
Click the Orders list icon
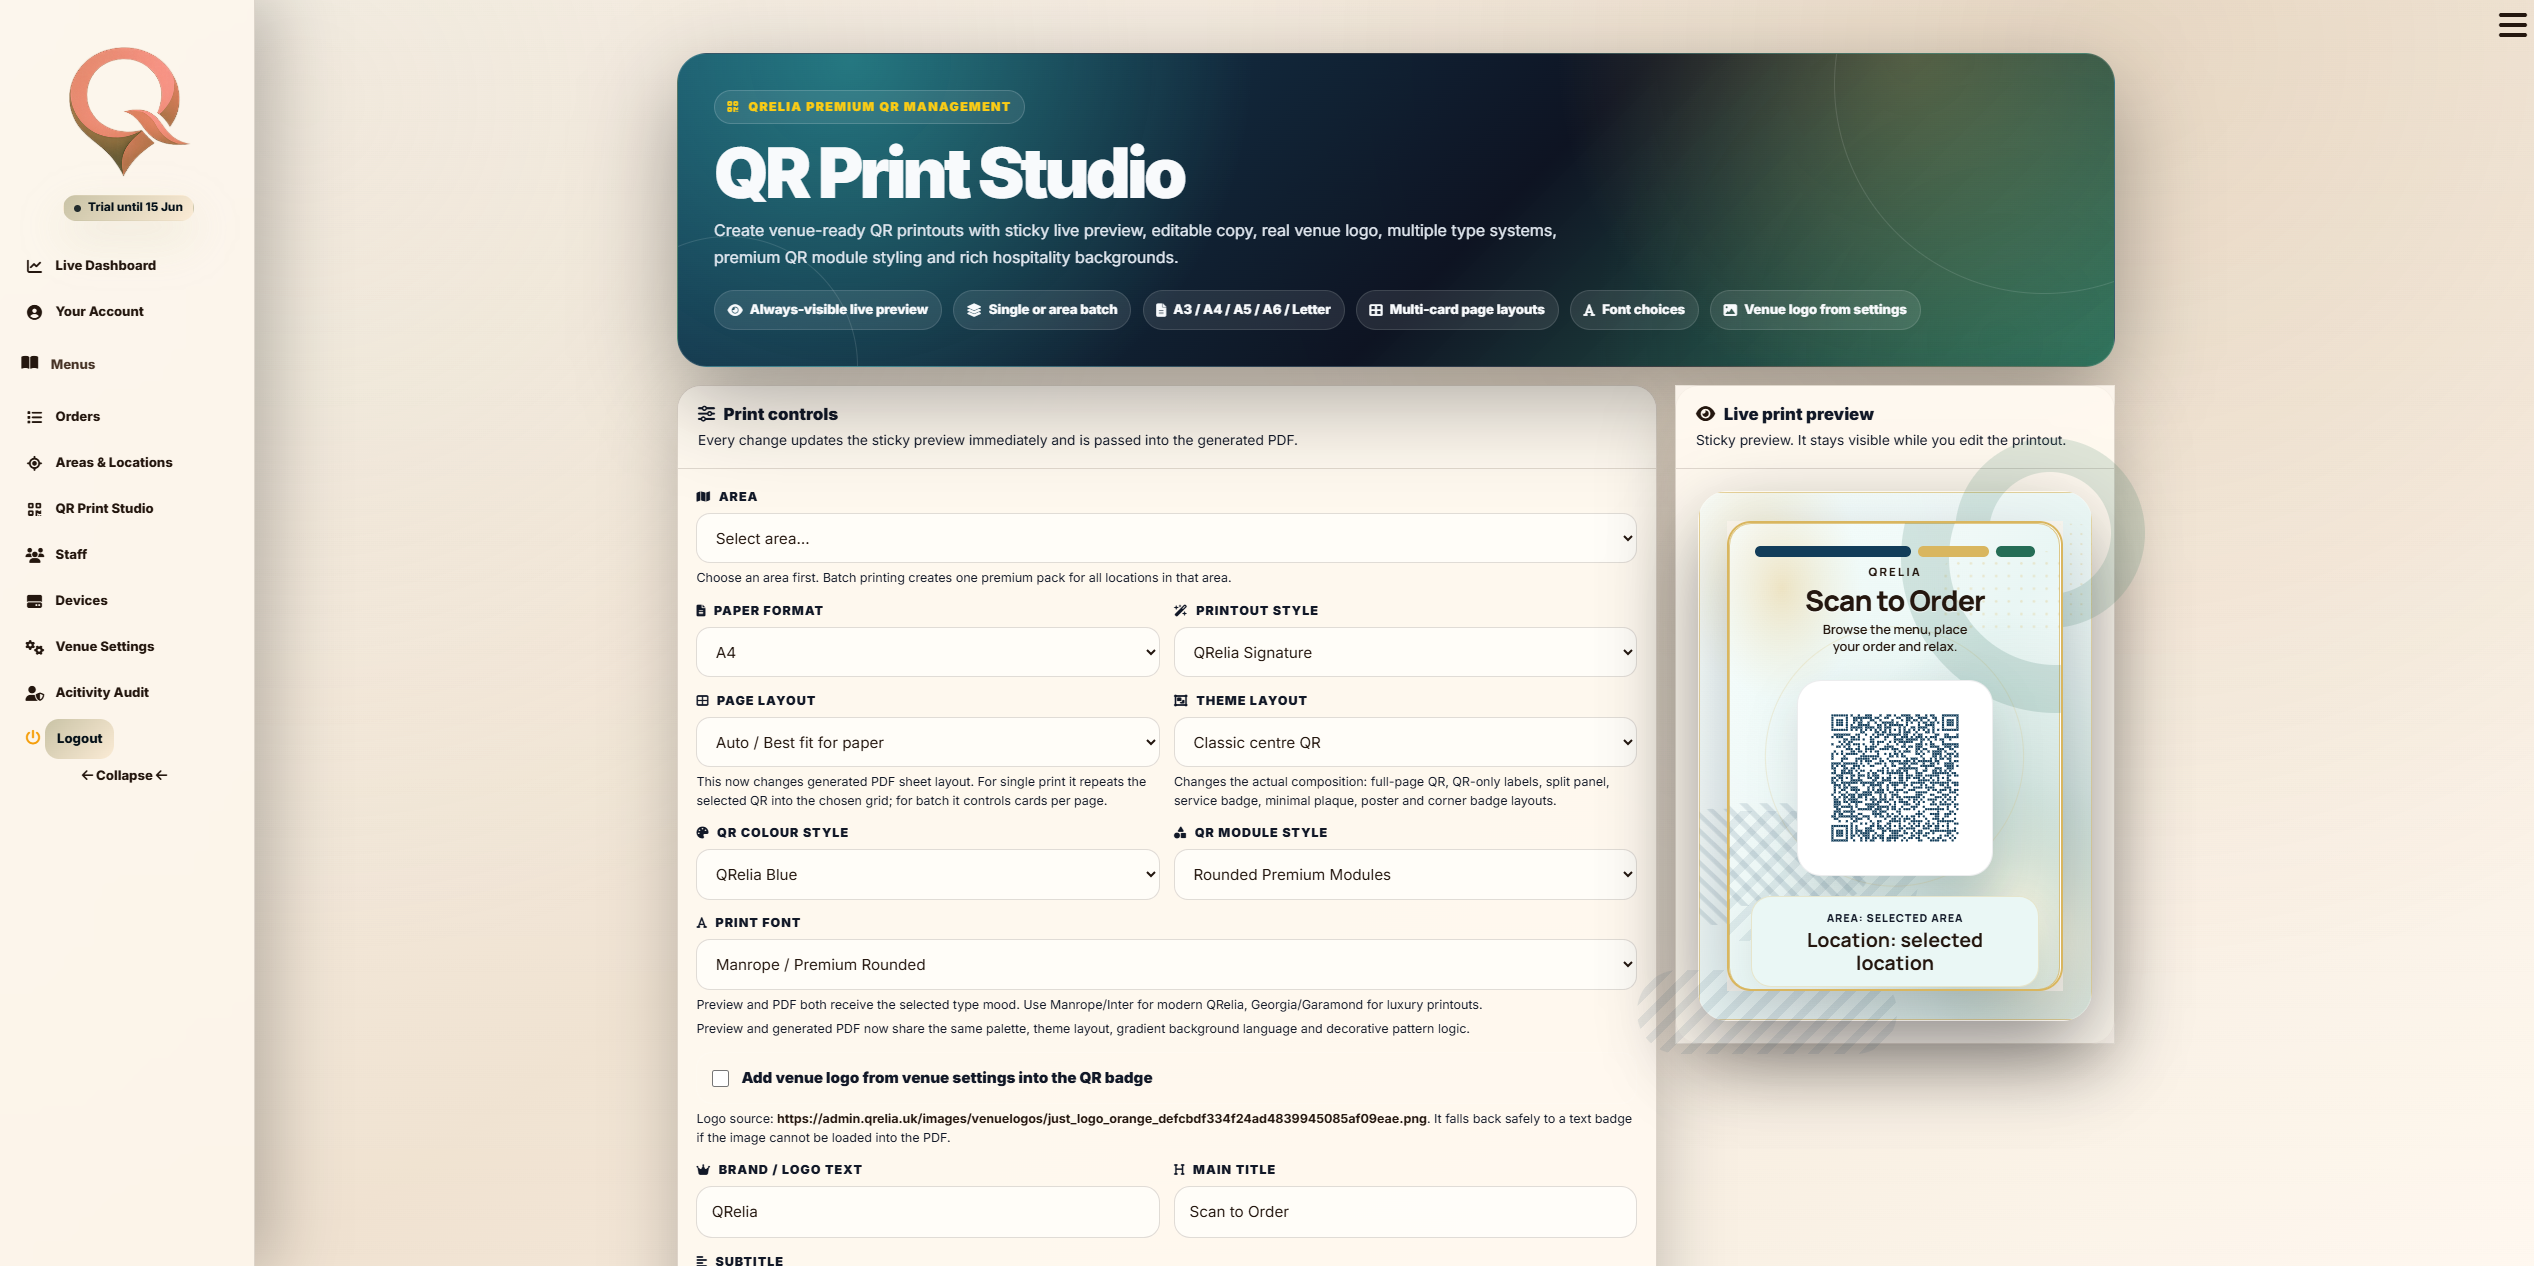pyautogui.click(x=34, y=417)
